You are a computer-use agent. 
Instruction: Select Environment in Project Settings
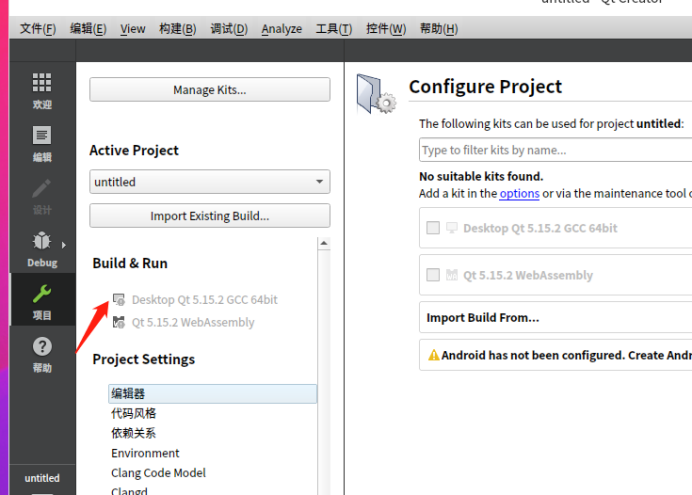145,453
